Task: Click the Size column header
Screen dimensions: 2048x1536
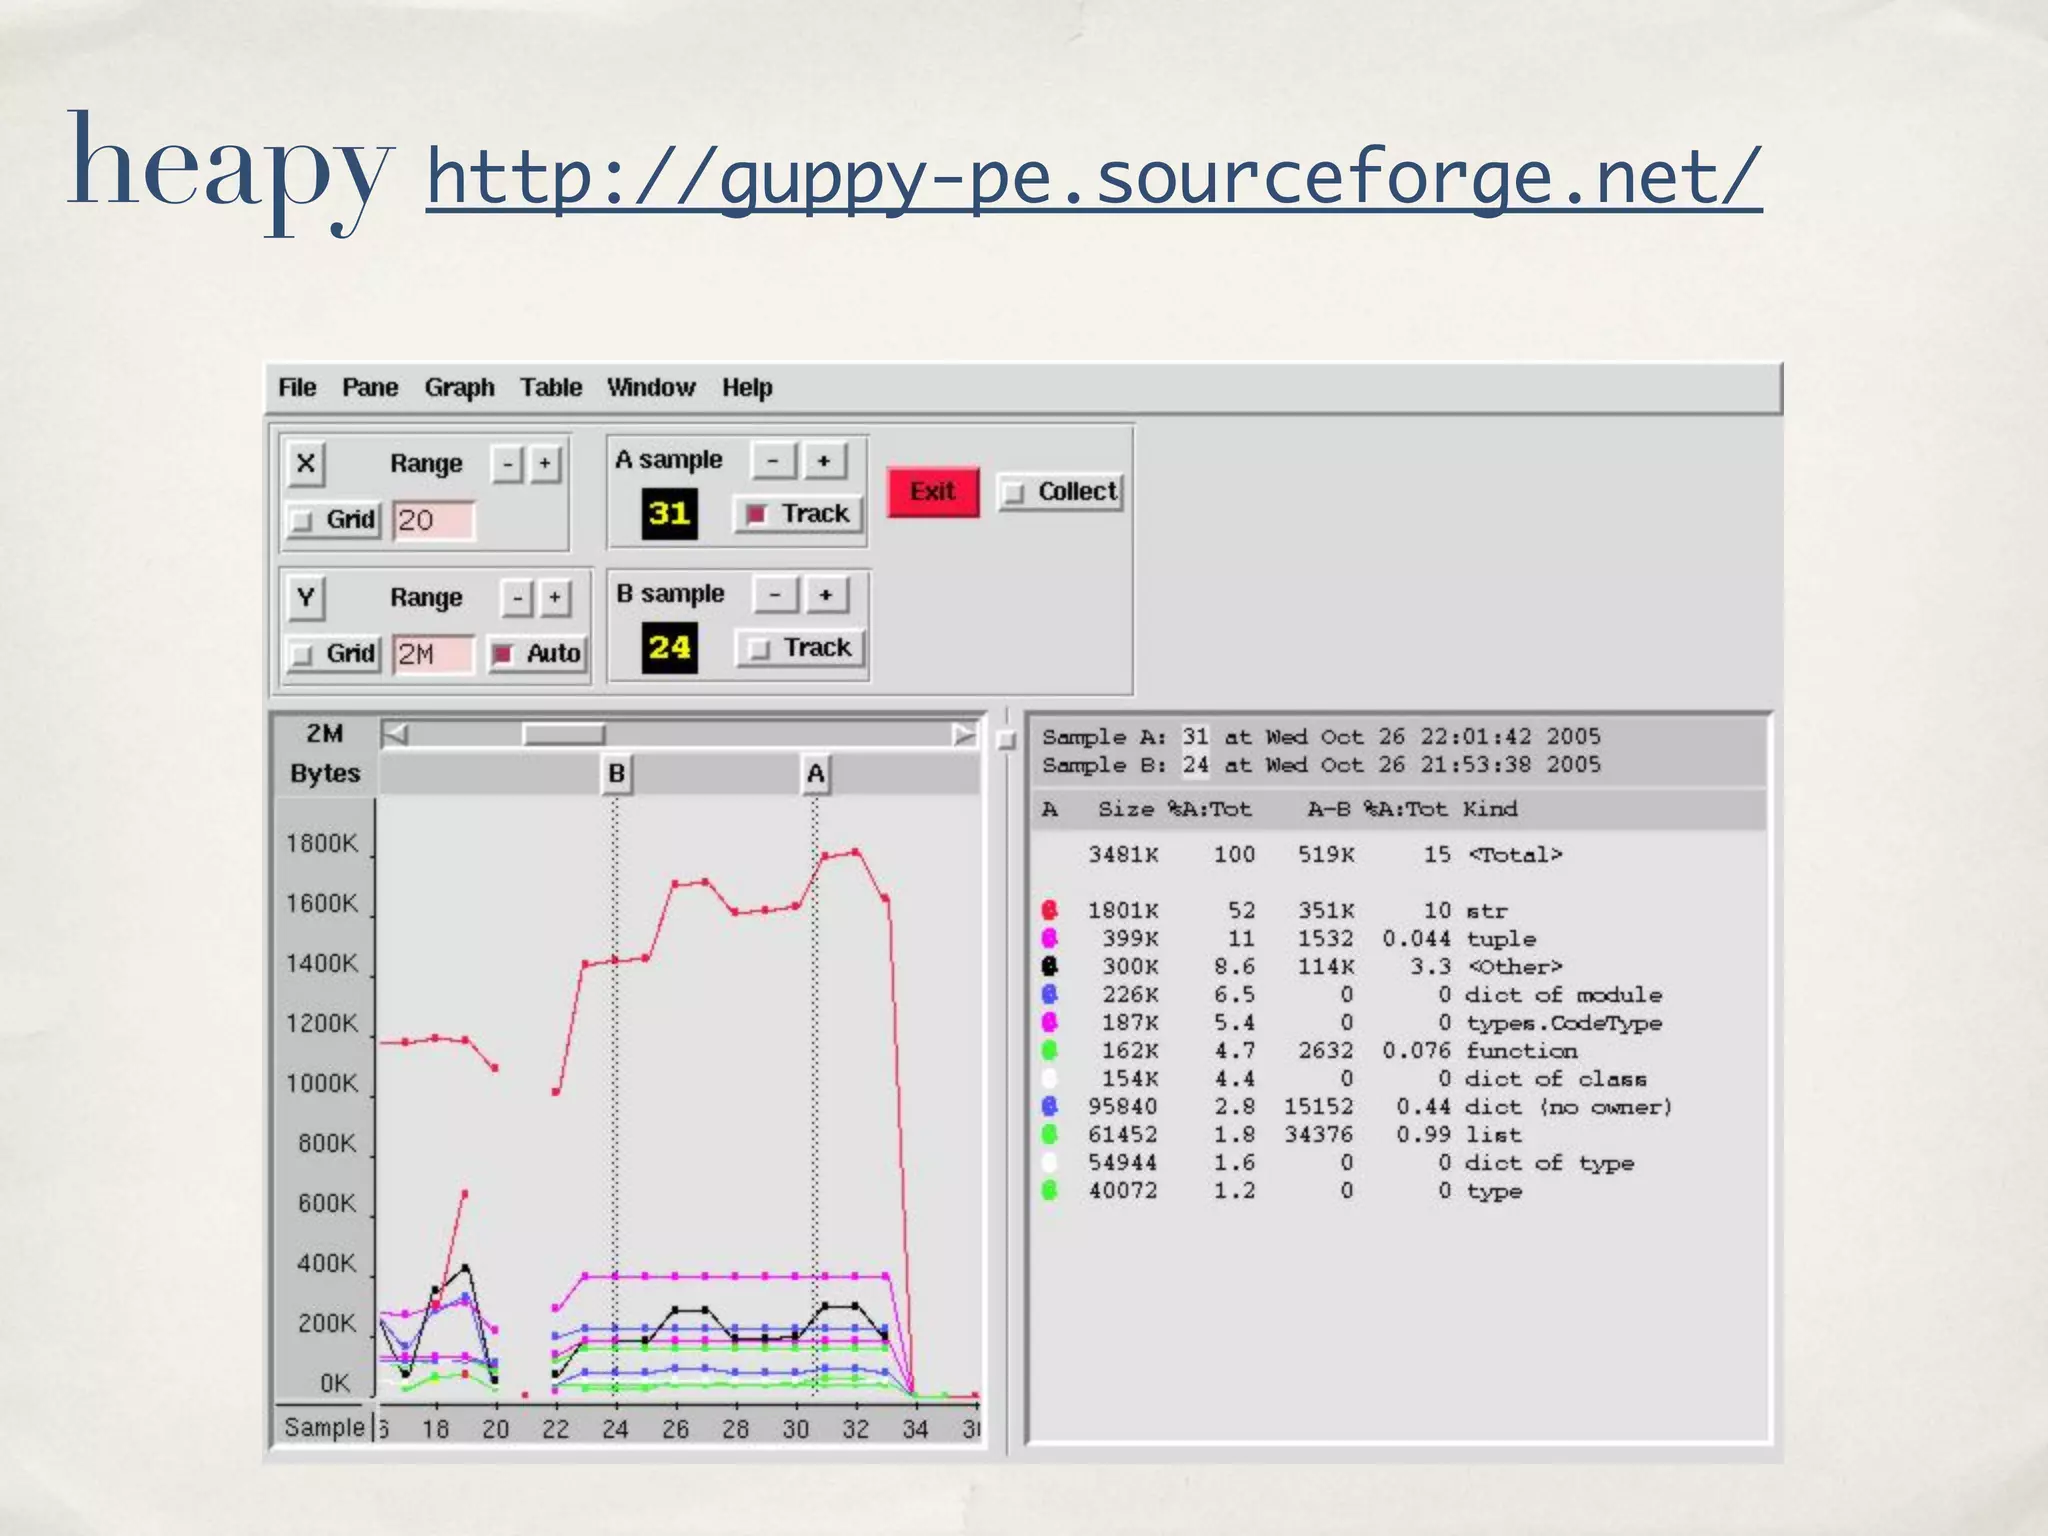Action: click(x=1126, y=809)
